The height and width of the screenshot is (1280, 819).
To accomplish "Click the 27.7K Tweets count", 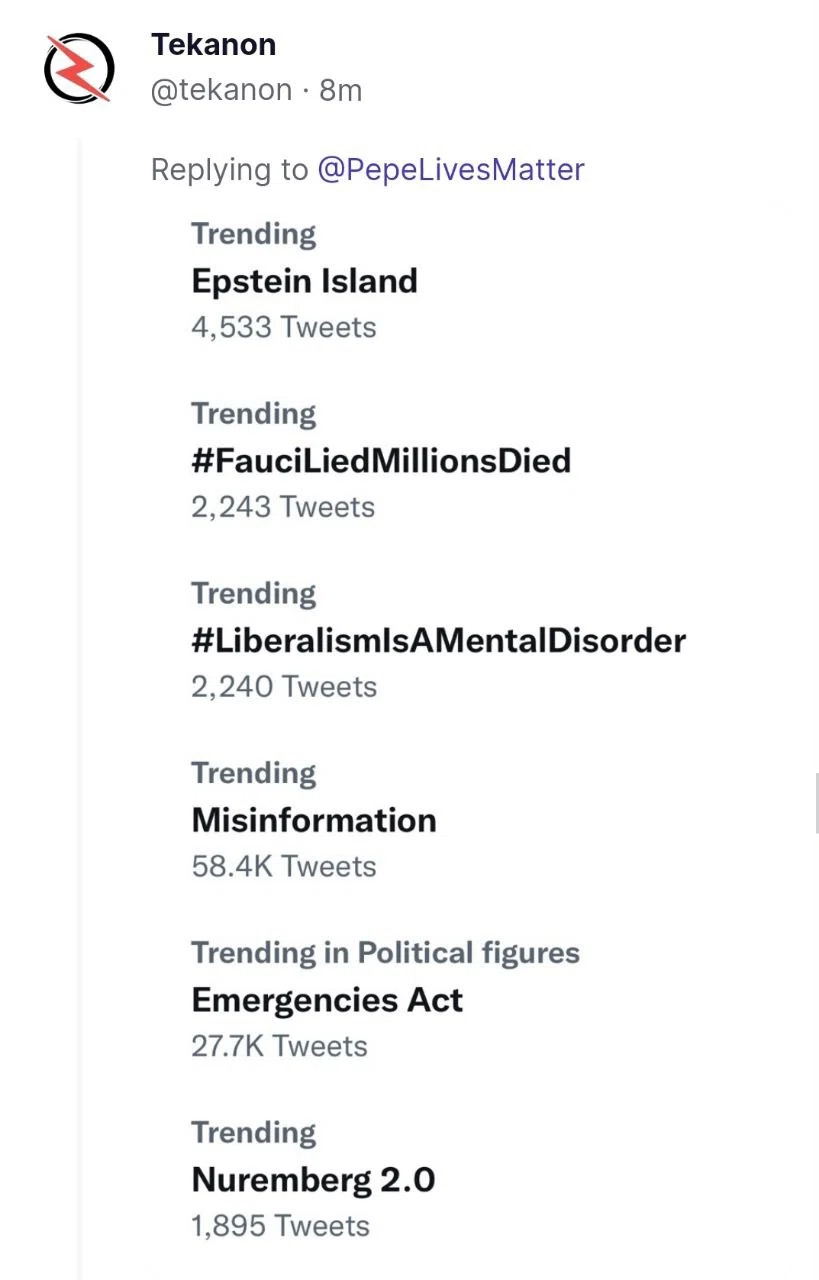I will click(279, 1046).
